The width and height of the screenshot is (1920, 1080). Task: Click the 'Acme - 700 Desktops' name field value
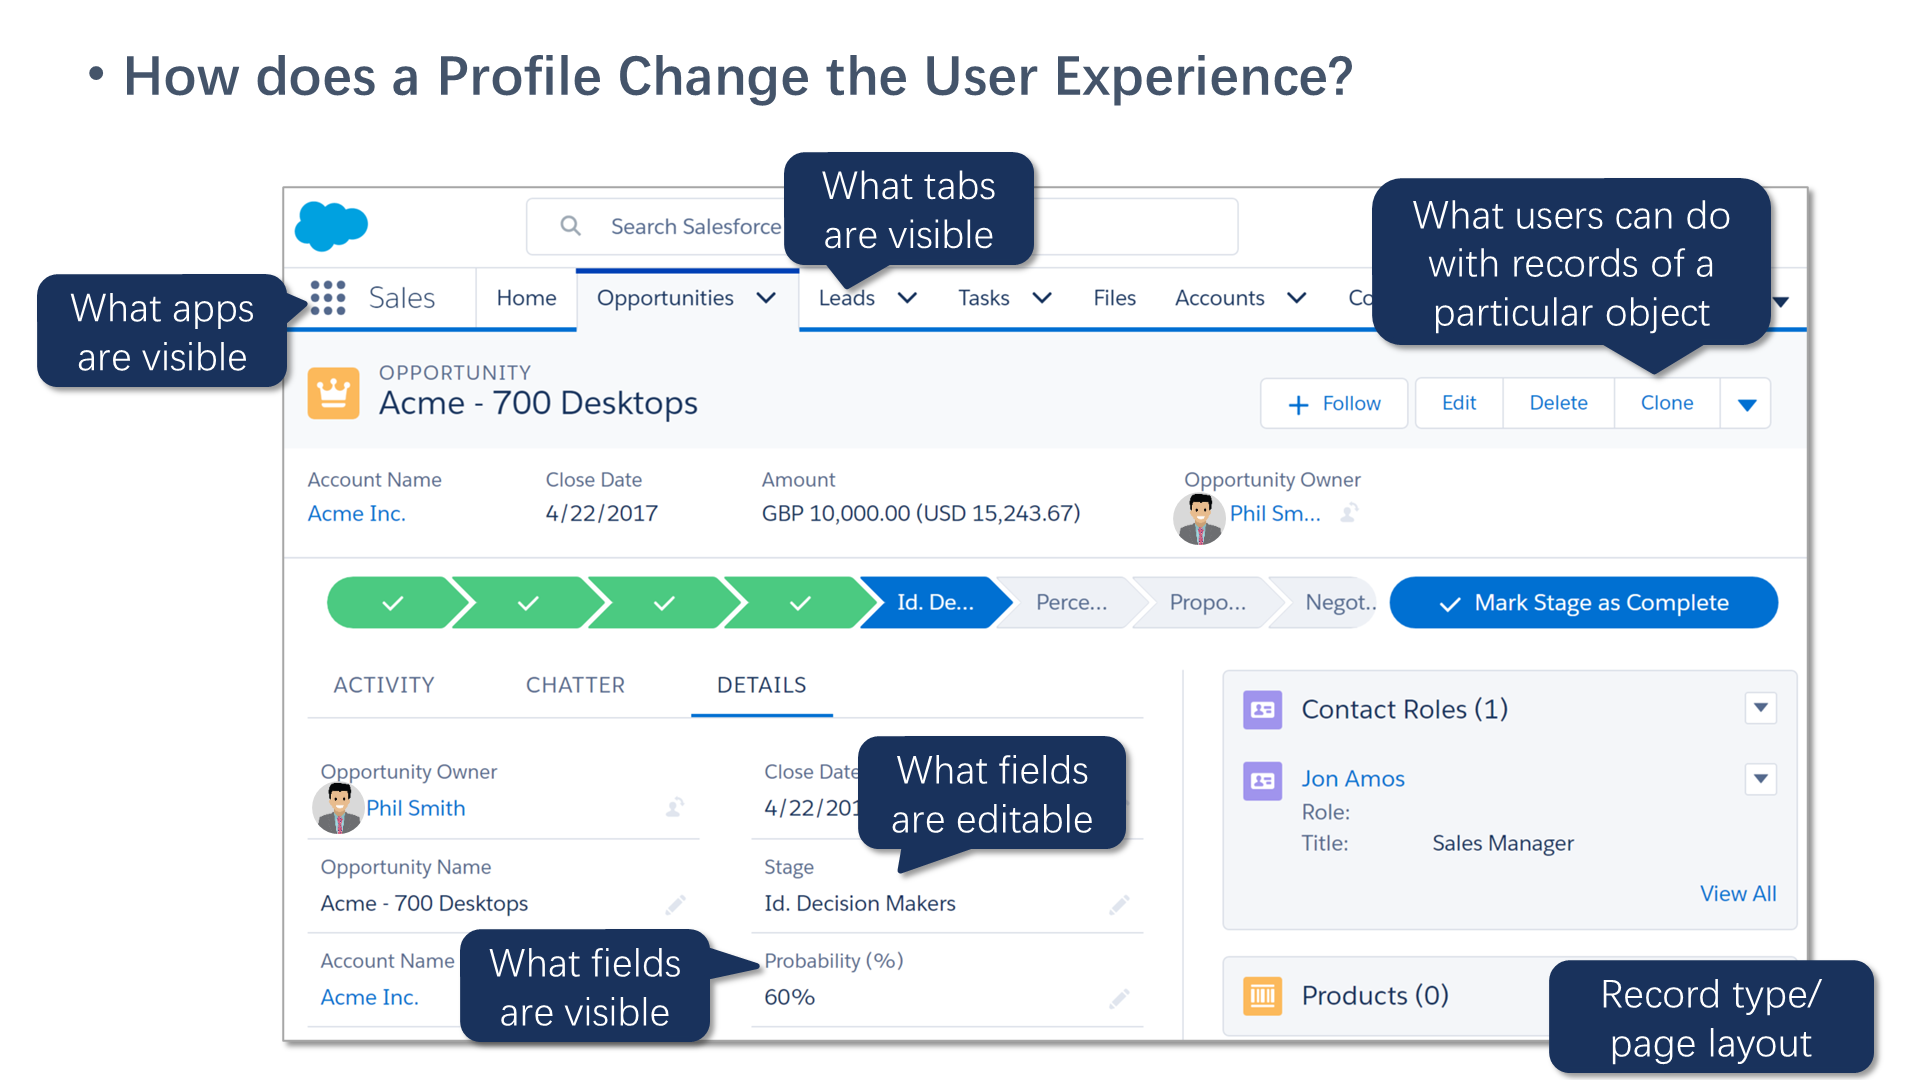(x=424, y=904)
